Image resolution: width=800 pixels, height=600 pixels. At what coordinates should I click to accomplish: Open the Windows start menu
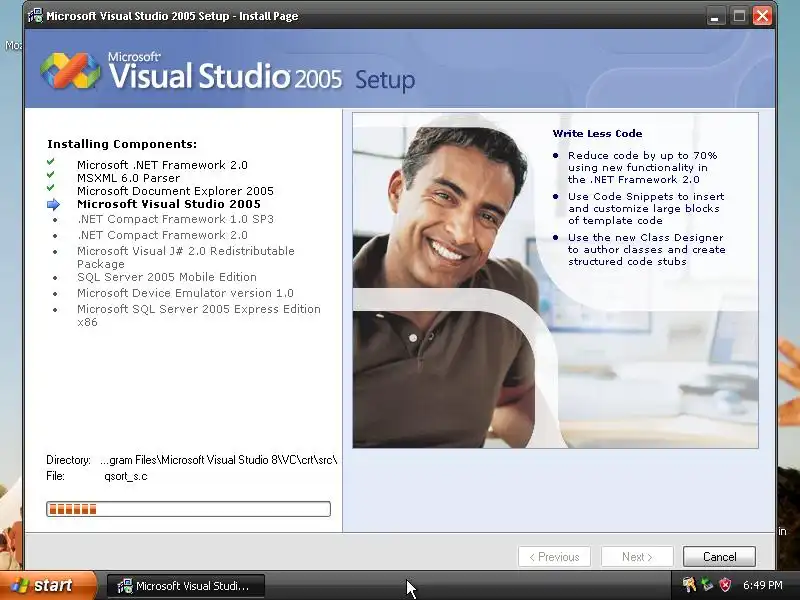pos(48,585)
